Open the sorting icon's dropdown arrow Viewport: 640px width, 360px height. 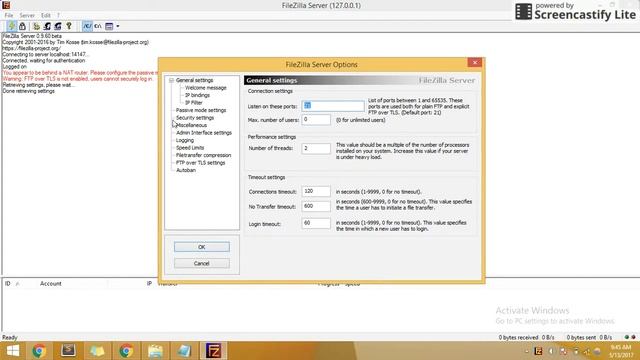click(118, 26)
